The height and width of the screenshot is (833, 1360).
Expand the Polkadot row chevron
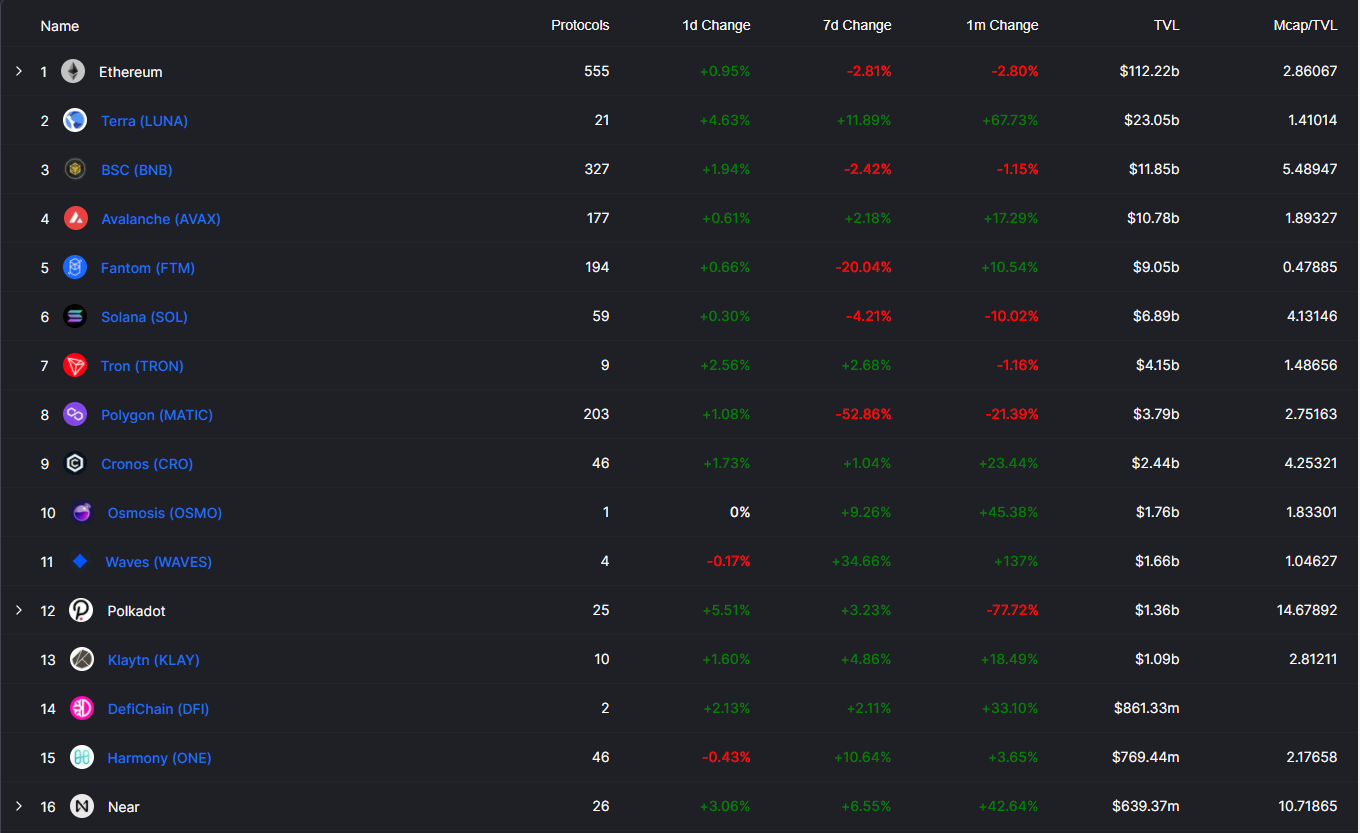pyautogui.click(x=18, y=610)
